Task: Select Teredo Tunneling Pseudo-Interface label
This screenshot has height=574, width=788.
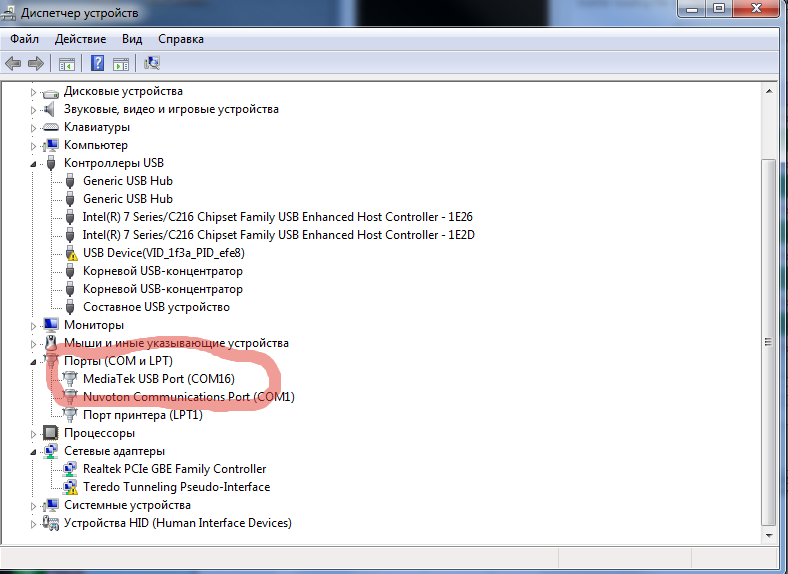Action: pyautogui.click(x=176, y=487)
